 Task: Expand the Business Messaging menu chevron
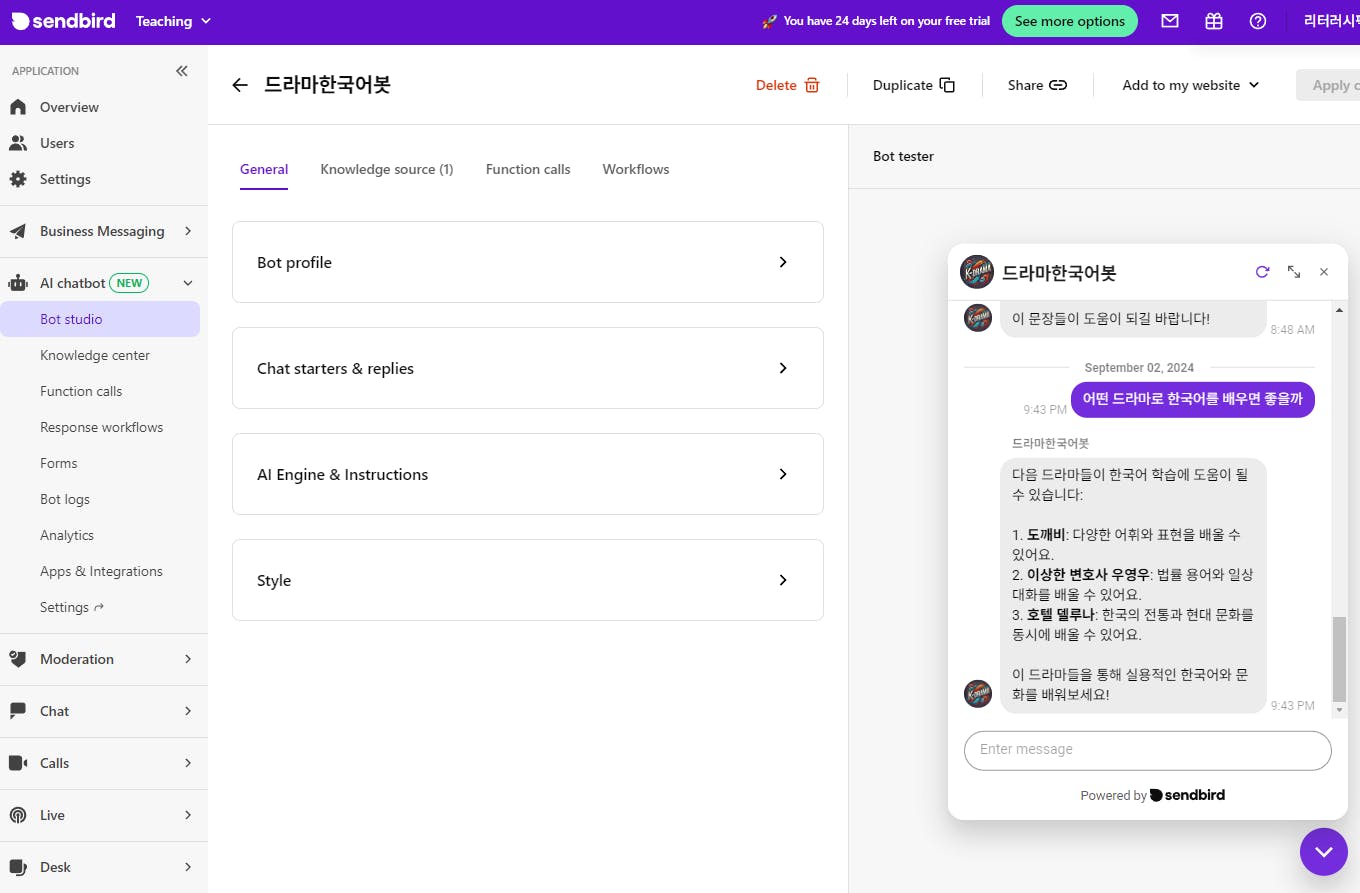tap(188, 231)
